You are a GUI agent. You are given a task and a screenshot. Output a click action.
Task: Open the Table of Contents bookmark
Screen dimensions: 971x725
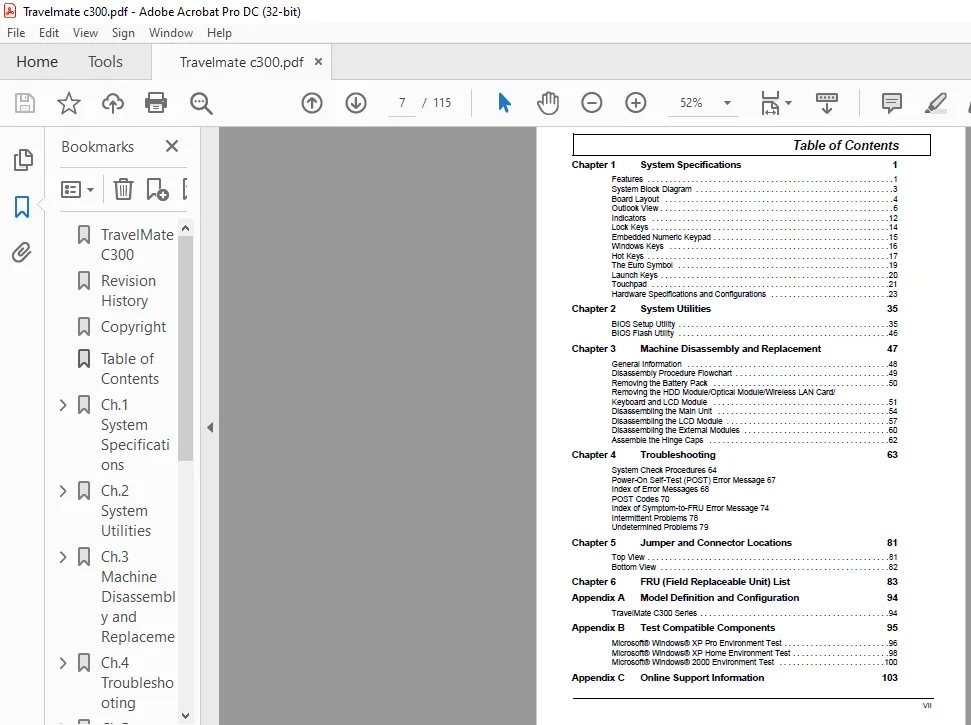130,368
